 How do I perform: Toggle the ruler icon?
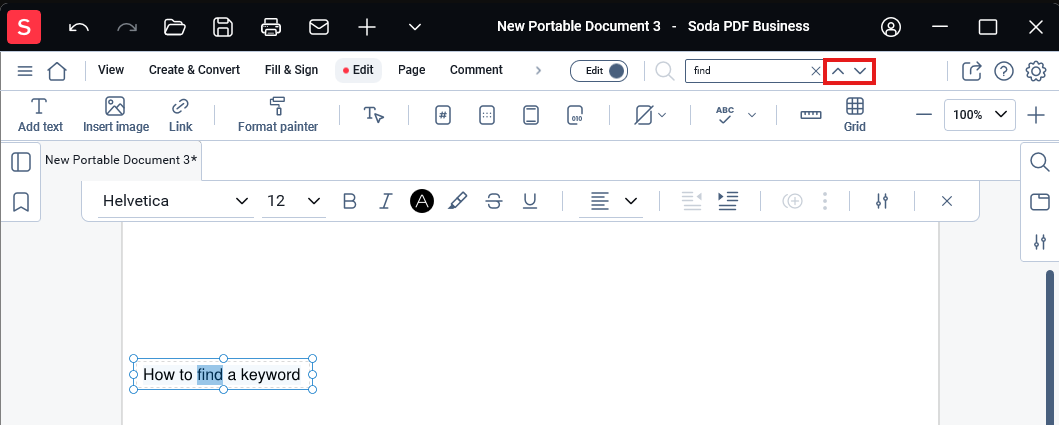(810, 115)
